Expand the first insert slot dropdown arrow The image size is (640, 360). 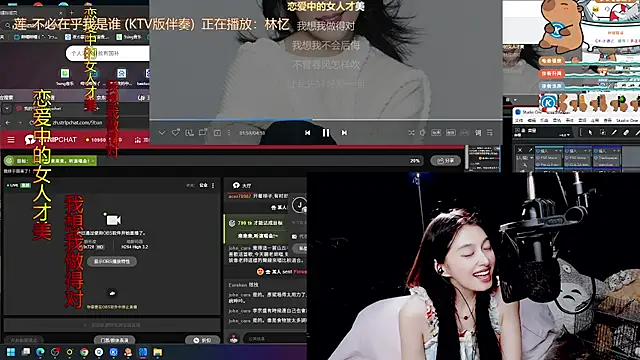click(556, 151)
